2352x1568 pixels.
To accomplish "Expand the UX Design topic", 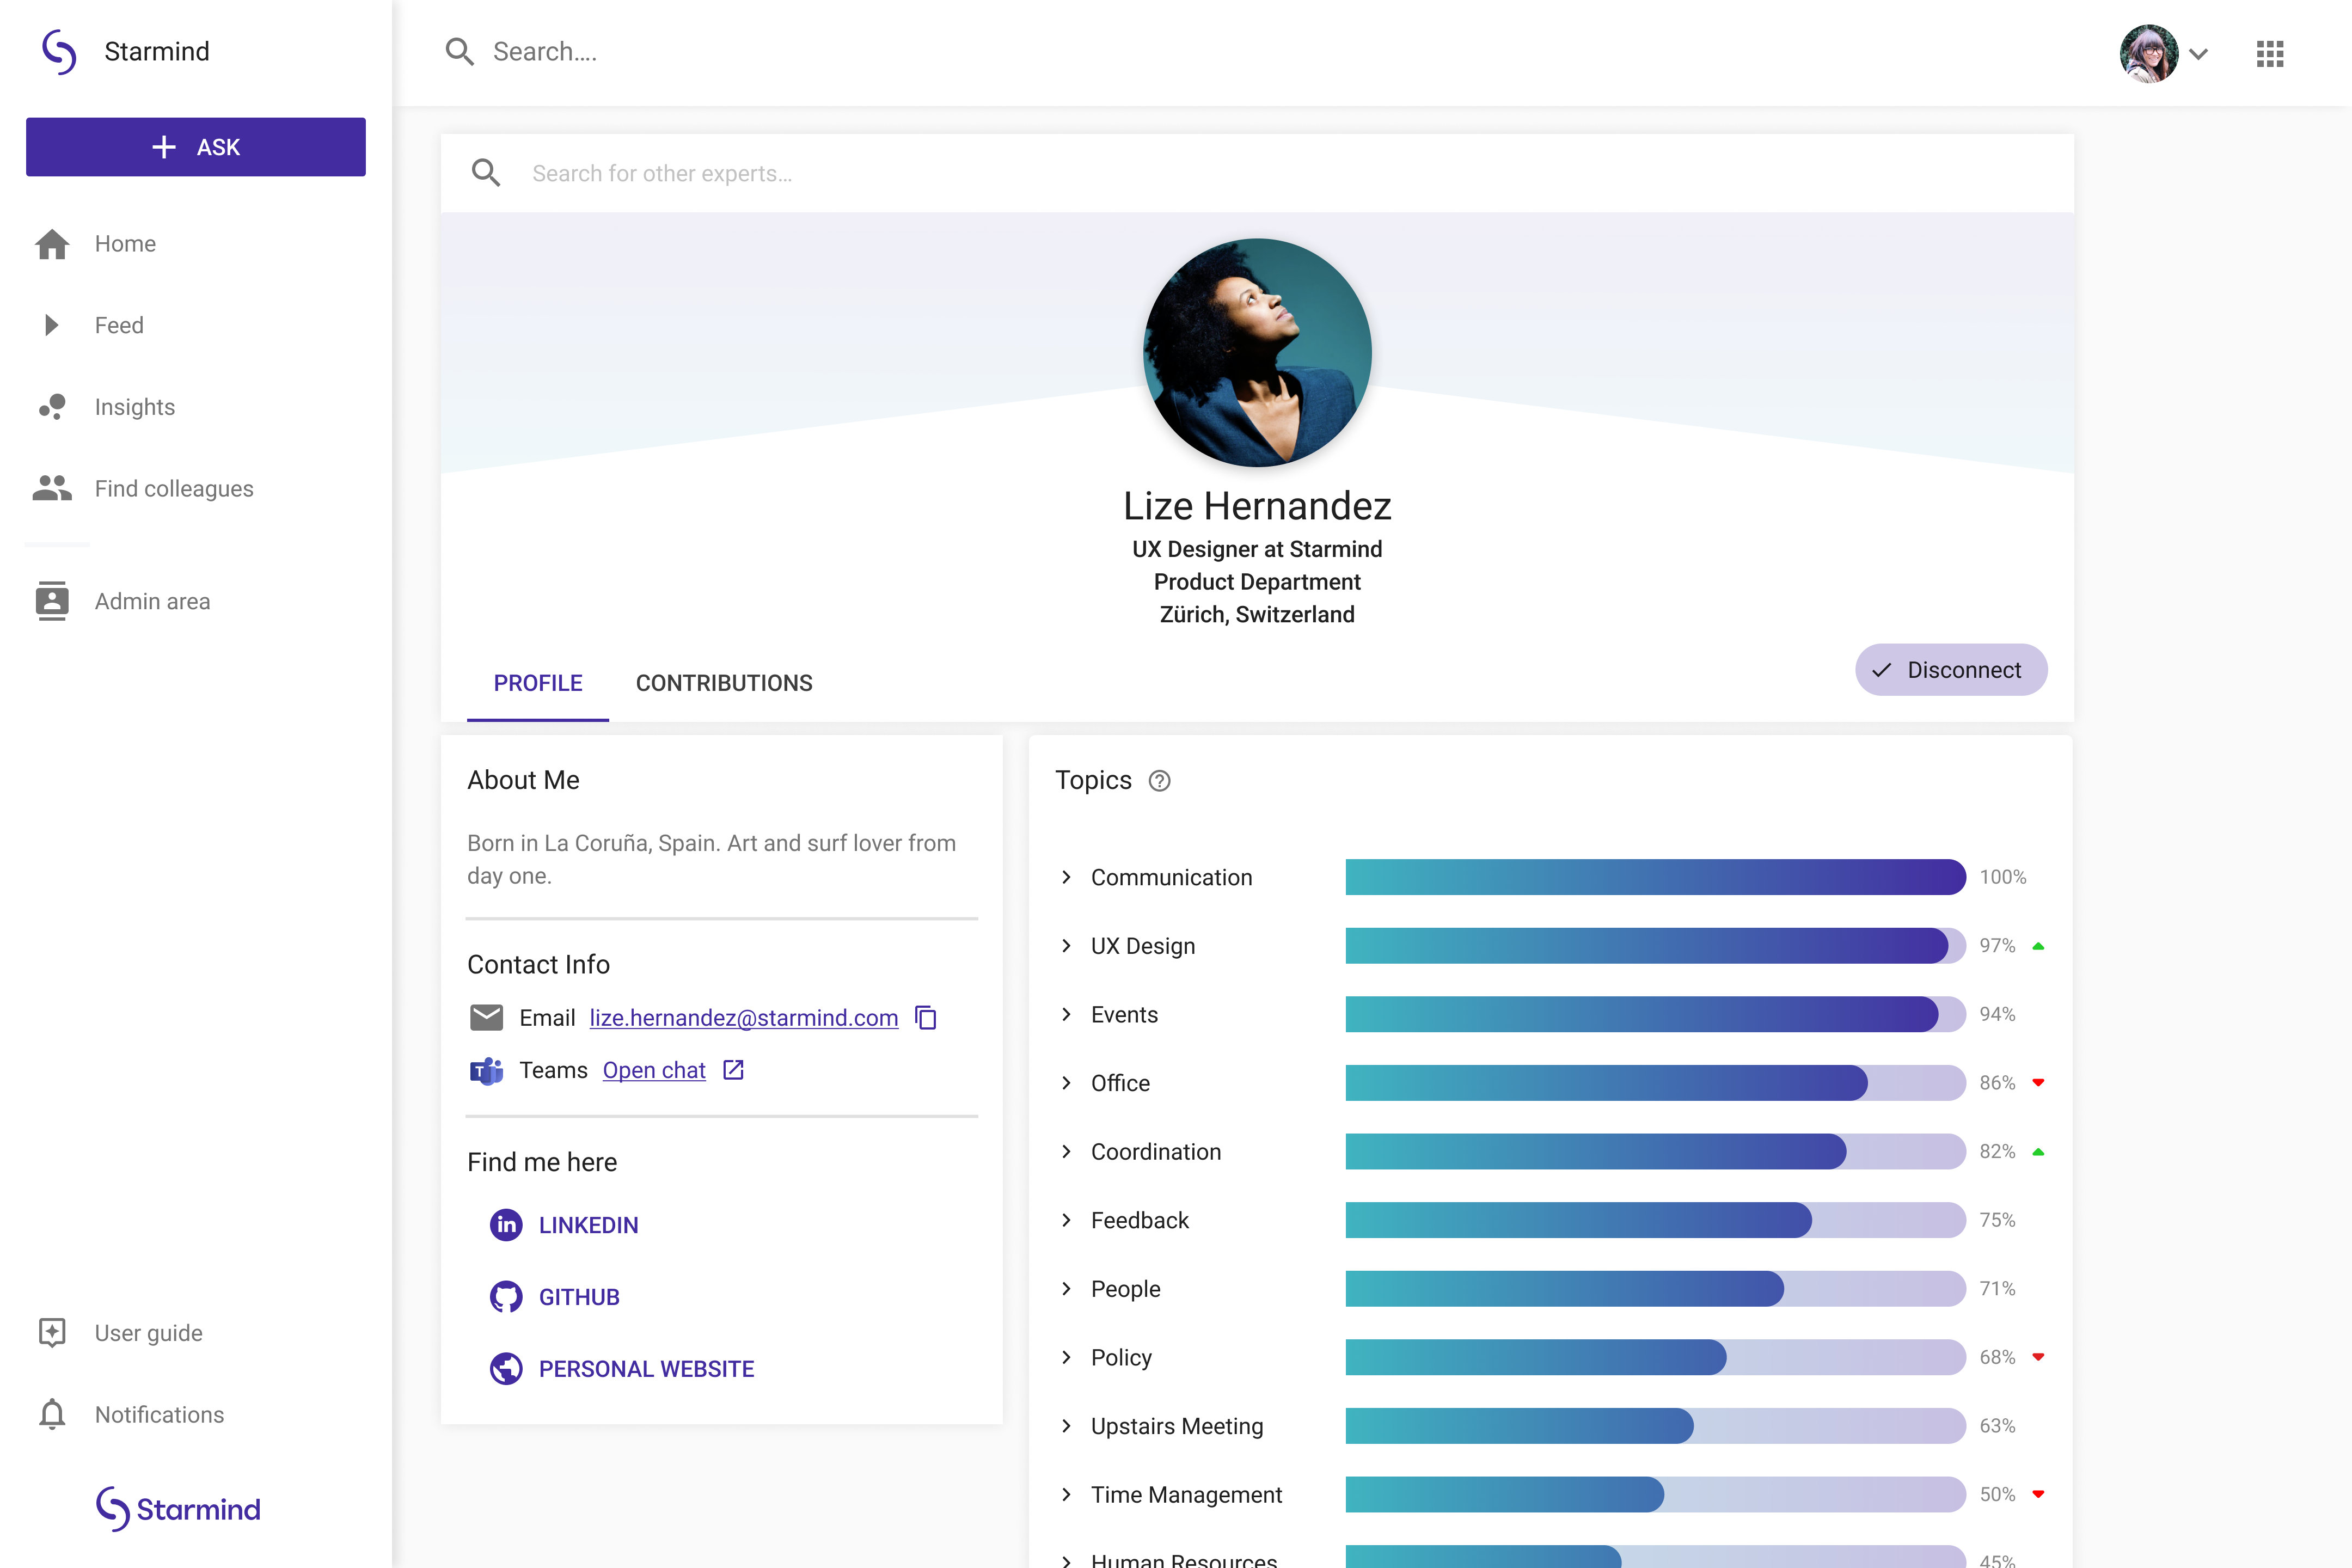I will click(1067, 946).
